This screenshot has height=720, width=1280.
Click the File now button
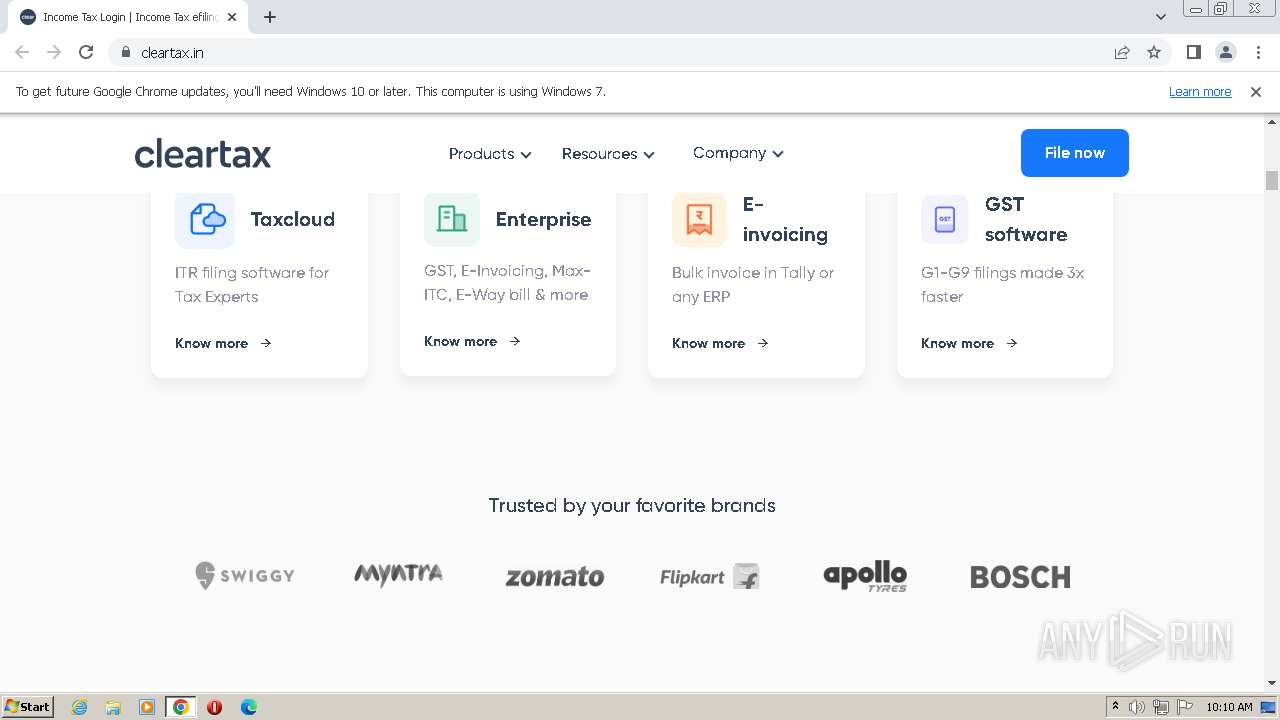1075,153
